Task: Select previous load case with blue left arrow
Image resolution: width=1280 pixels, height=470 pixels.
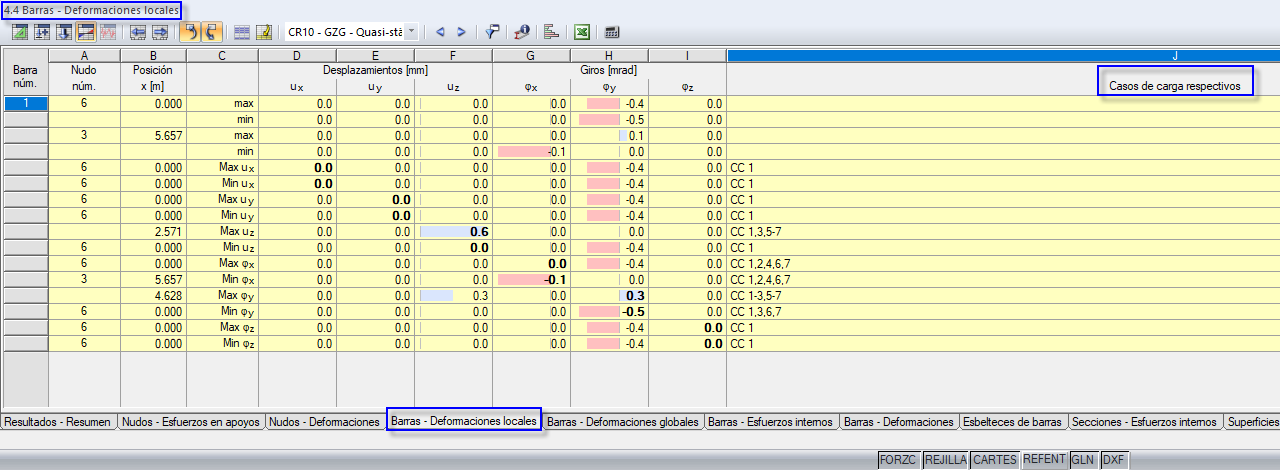Action: pos(440,32)
